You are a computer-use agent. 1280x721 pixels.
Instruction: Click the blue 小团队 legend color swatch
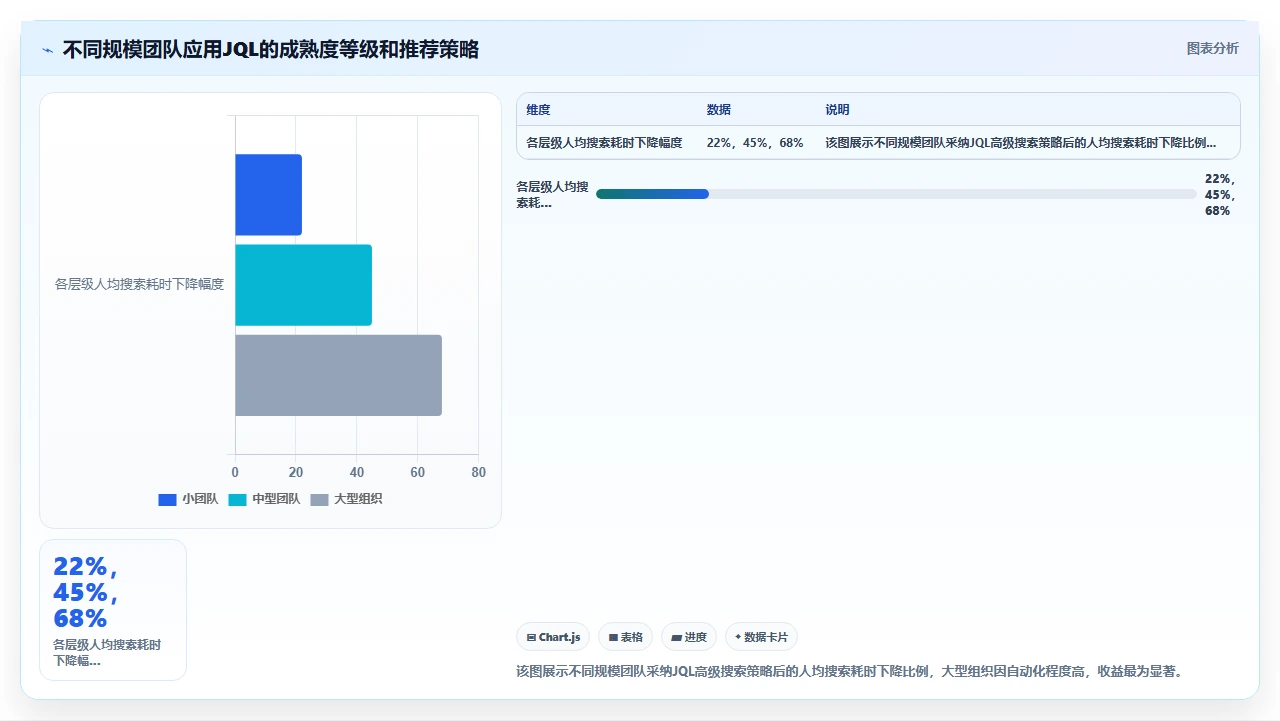pos(167,500)
